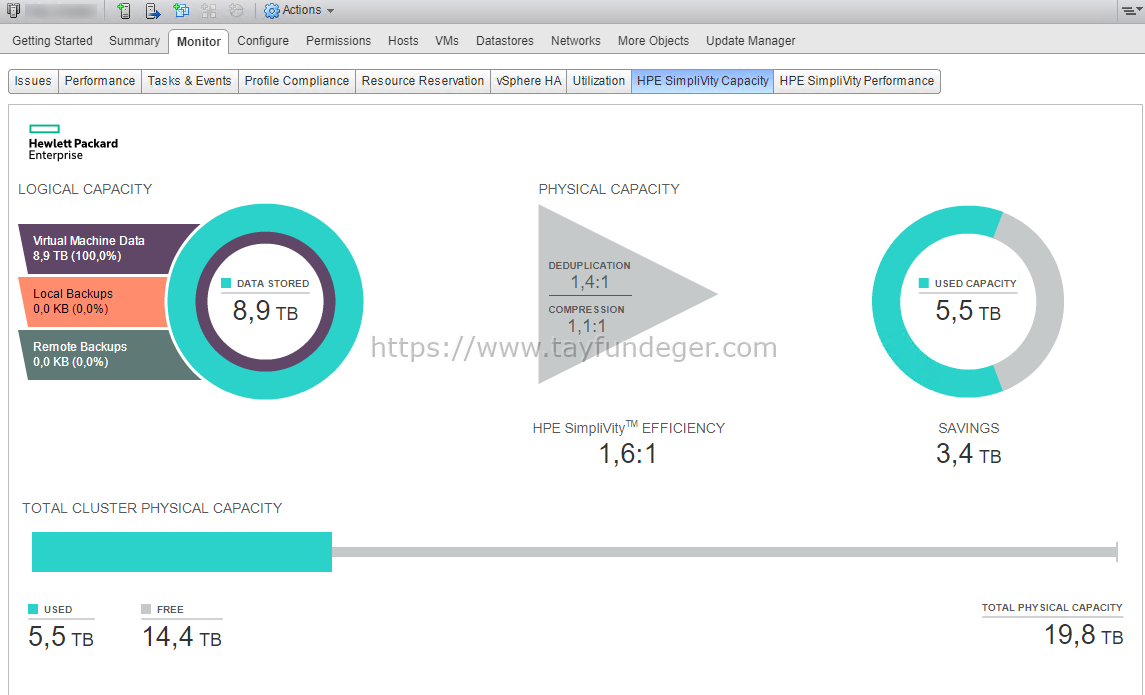The height and width of the screenshot is (695, 1145).
Task: Click the grey free portion of capacity bar
Action: (x=724, y=552)
